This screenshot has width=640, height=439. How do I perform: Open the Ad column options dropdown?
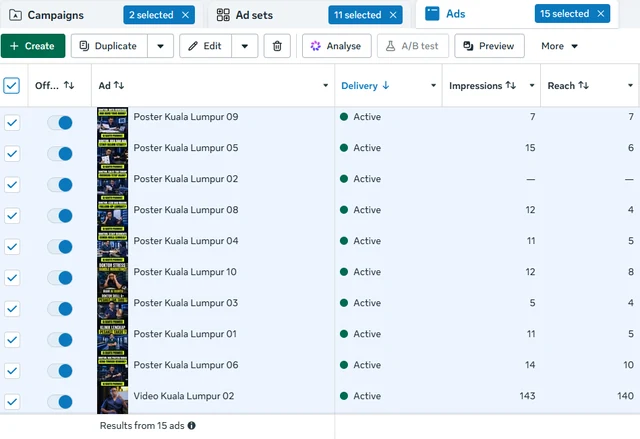325,85
